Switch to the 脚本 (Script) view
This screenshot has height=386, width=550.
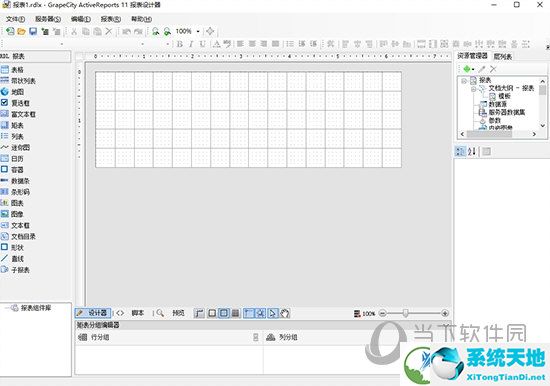pos(131,313)
